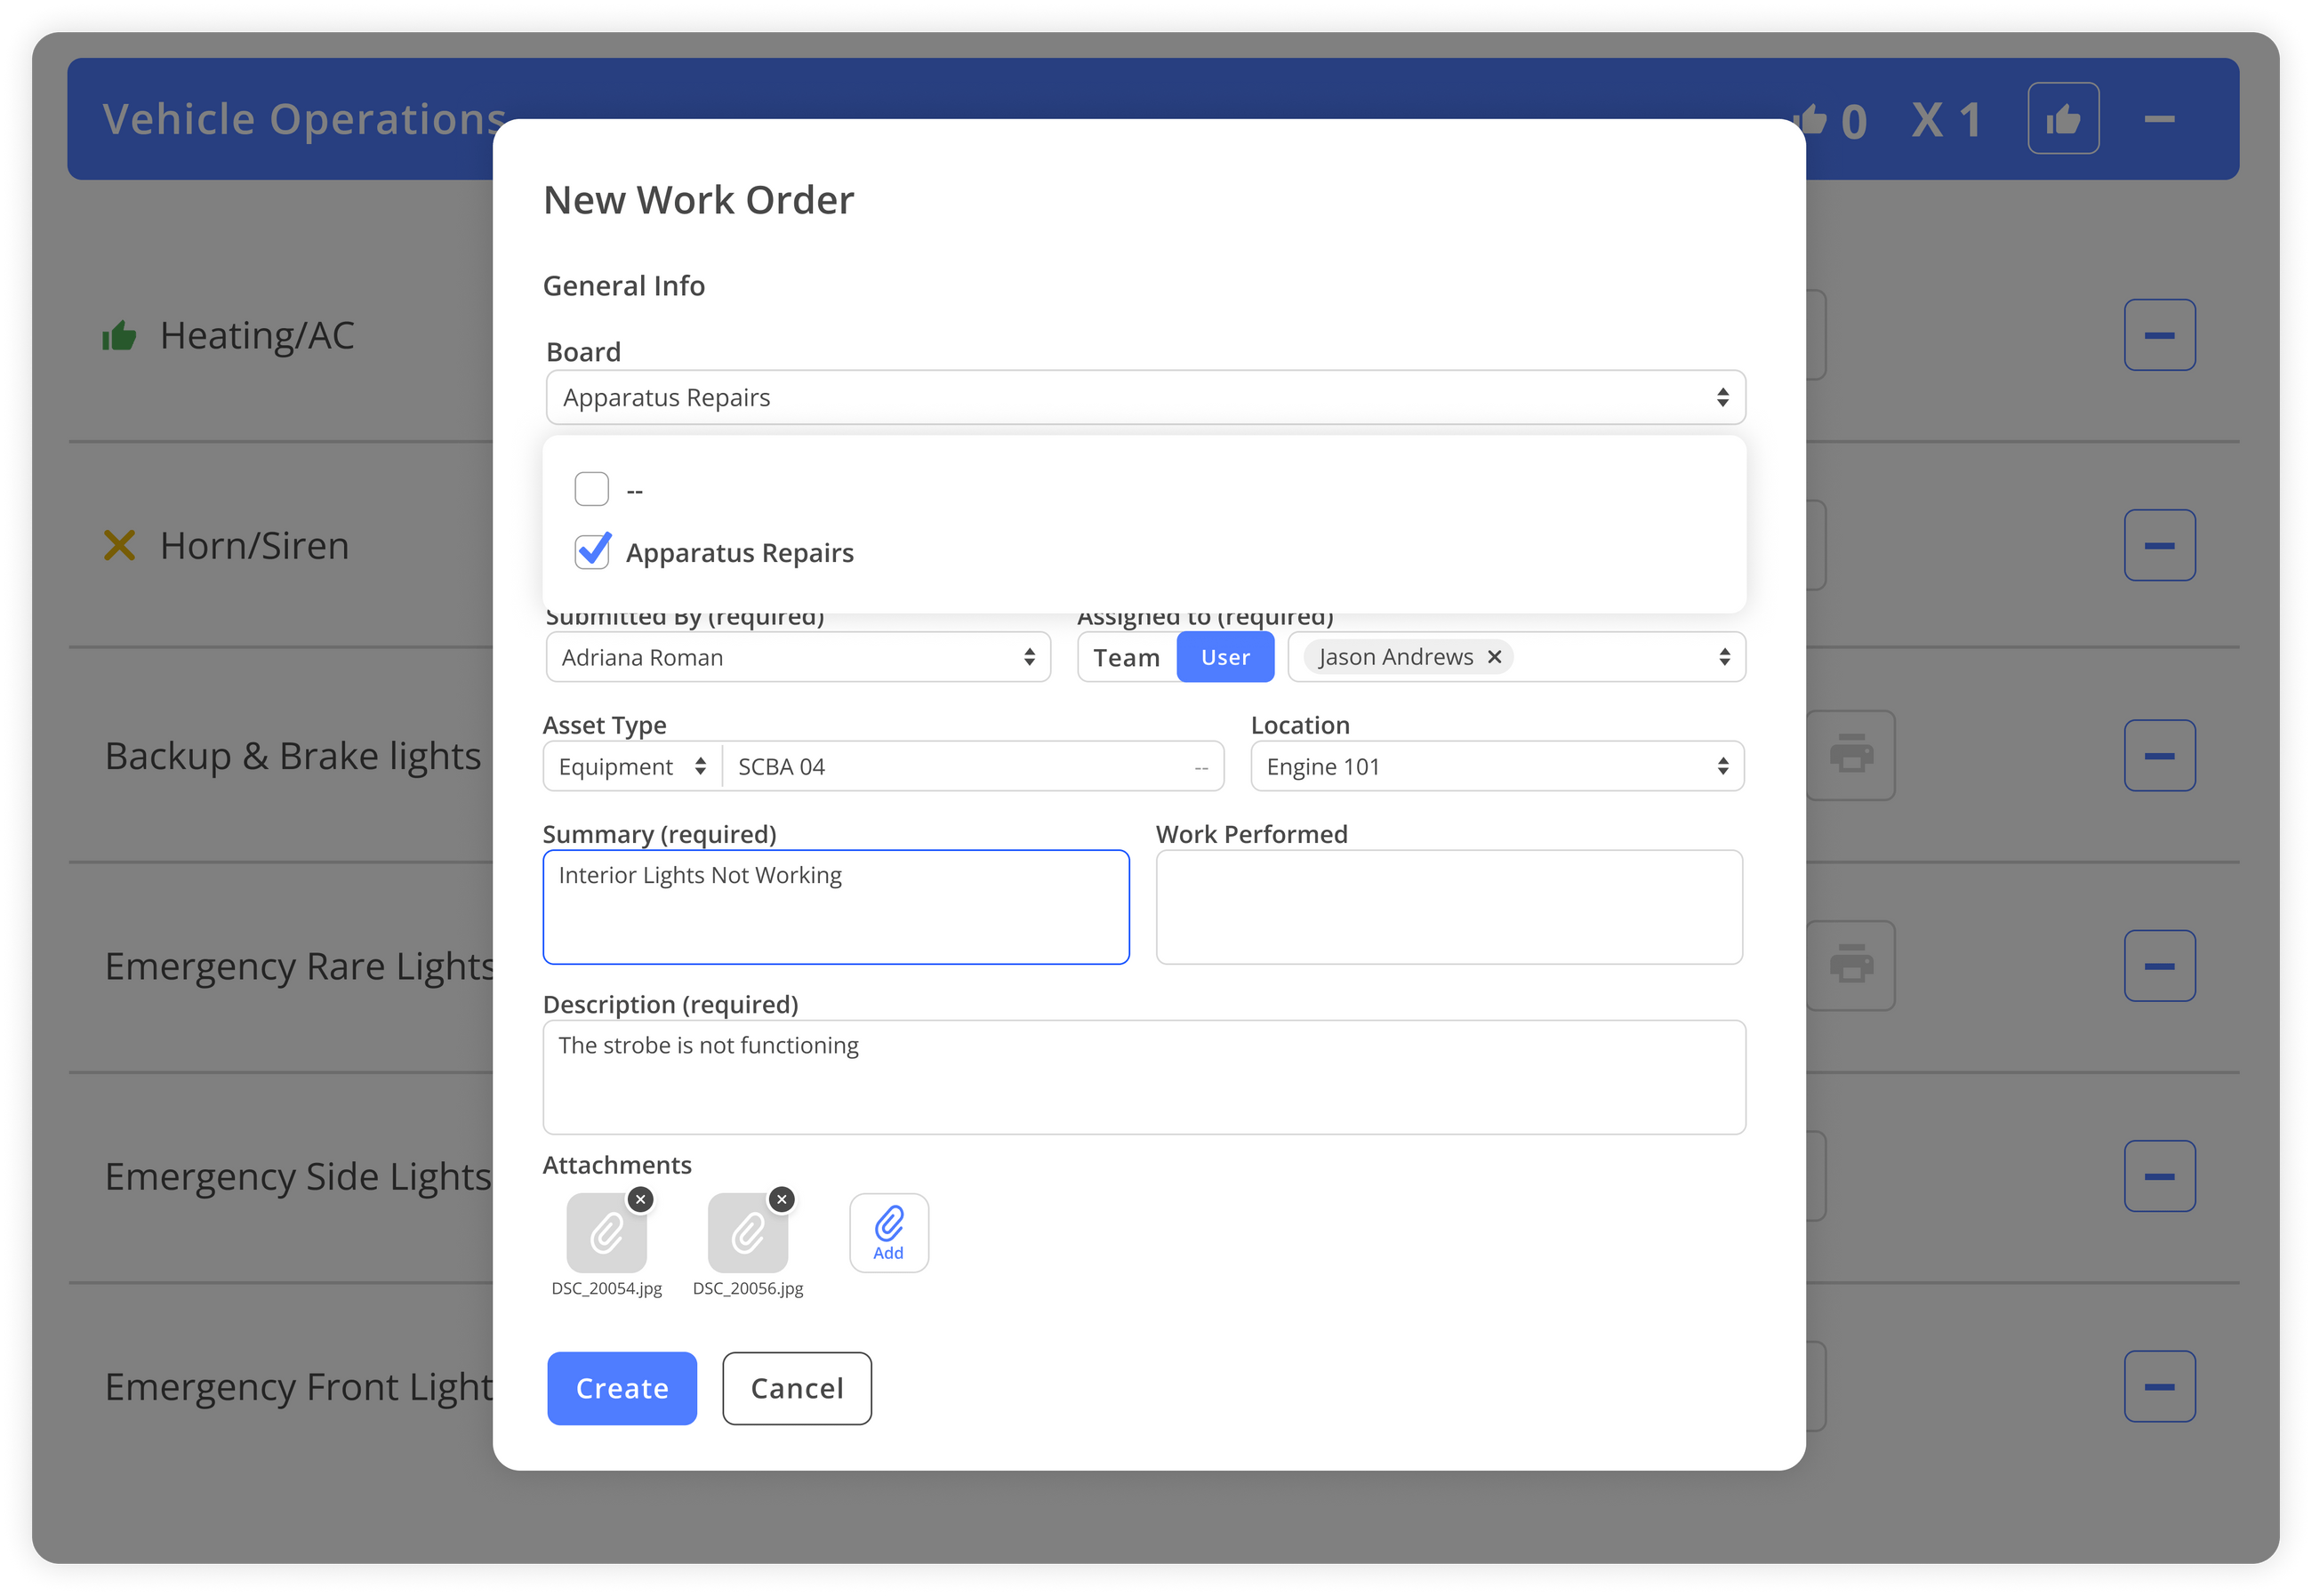
Task: Click inside the Work Performed text field
Action: click(1448, 905)
